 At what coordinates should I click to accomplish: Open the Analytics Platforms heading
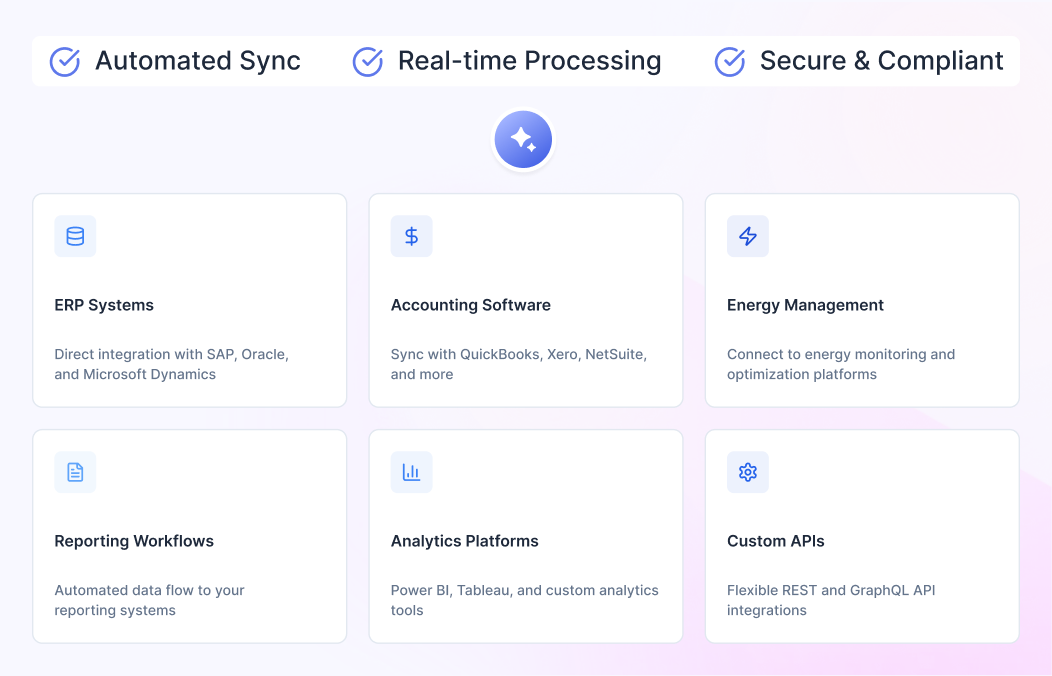pos(464,541)
